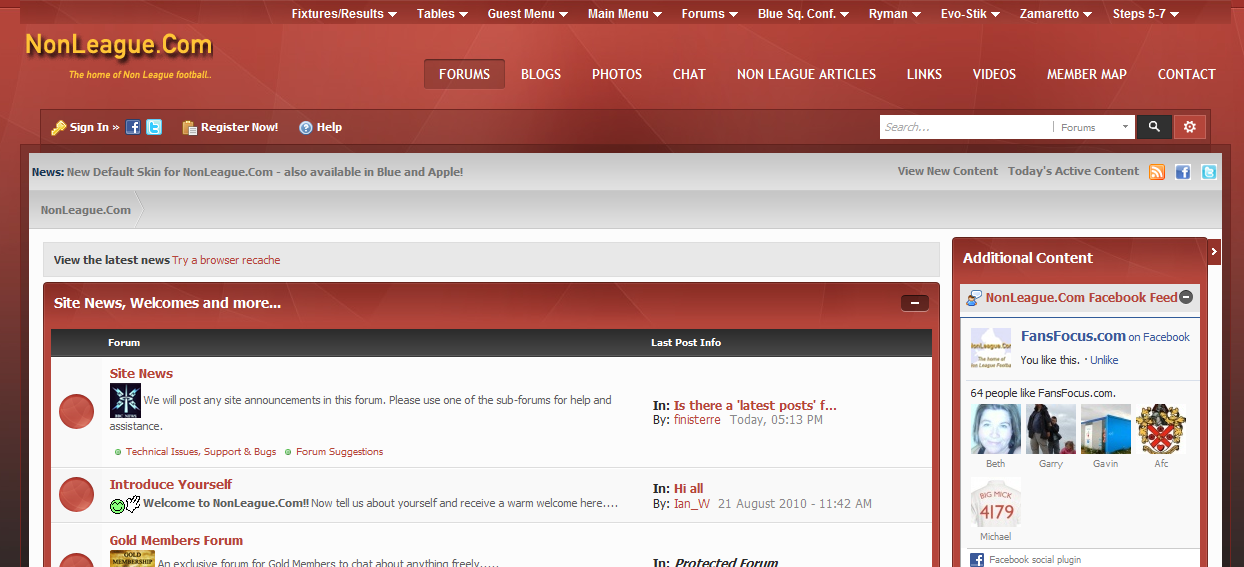The width and height of the screenshot is (1244, 567).
Task: Open the Fixtures/Results dropdown menu
Action: (344, 14)
